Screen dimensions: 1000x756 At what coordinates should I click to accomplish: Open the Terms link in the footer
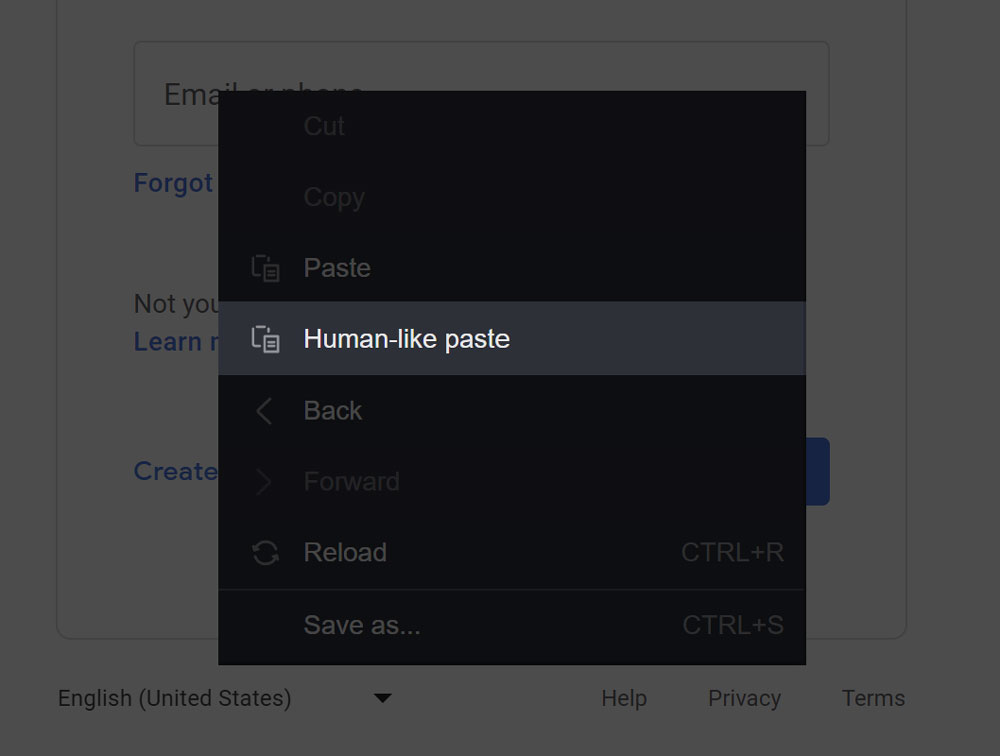click(x=873, y=698)
